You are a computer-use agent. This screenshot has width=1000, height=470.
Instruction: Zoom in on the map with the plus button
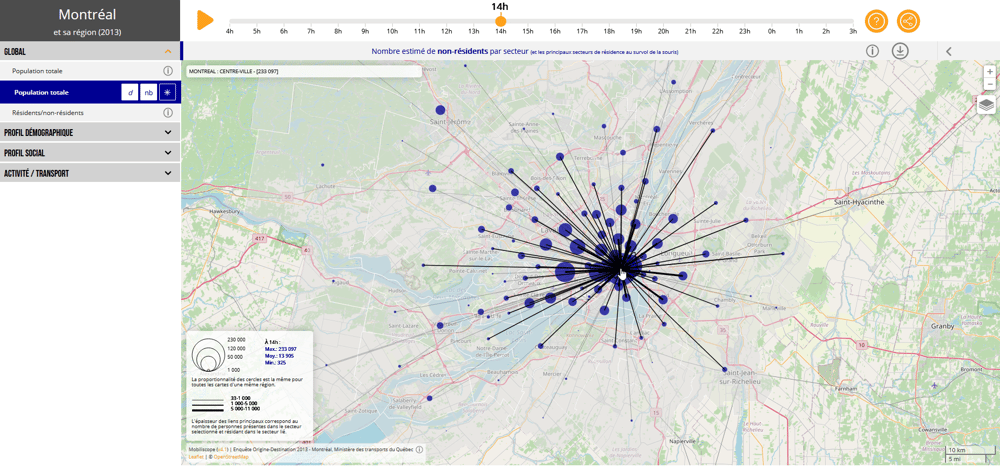[x=989, y=71]
